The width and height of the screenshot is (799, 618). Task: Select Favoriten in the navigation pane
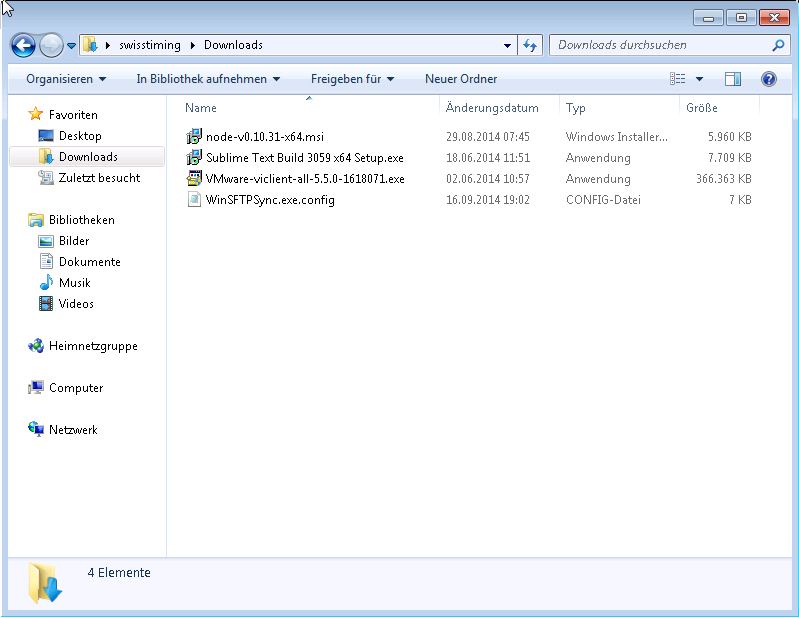point(73,115)
